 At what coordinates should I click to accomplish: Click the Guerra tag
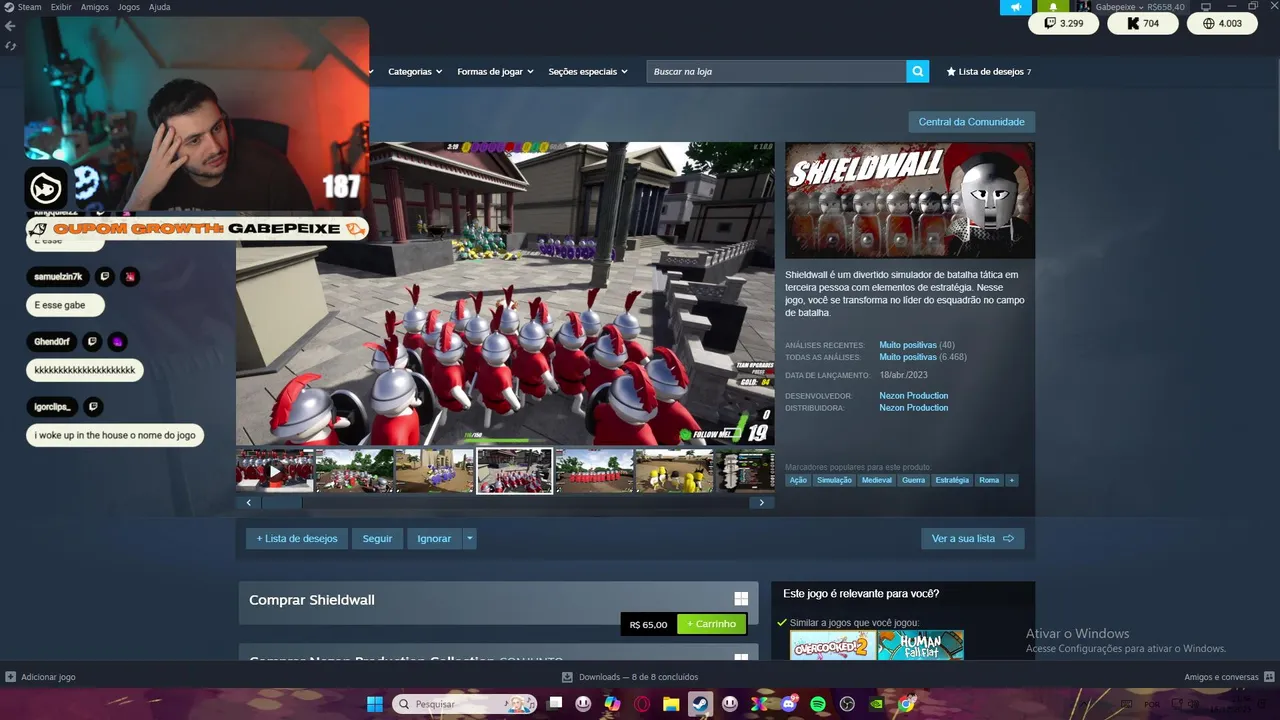pyautogui.click(x=913, y=480)
